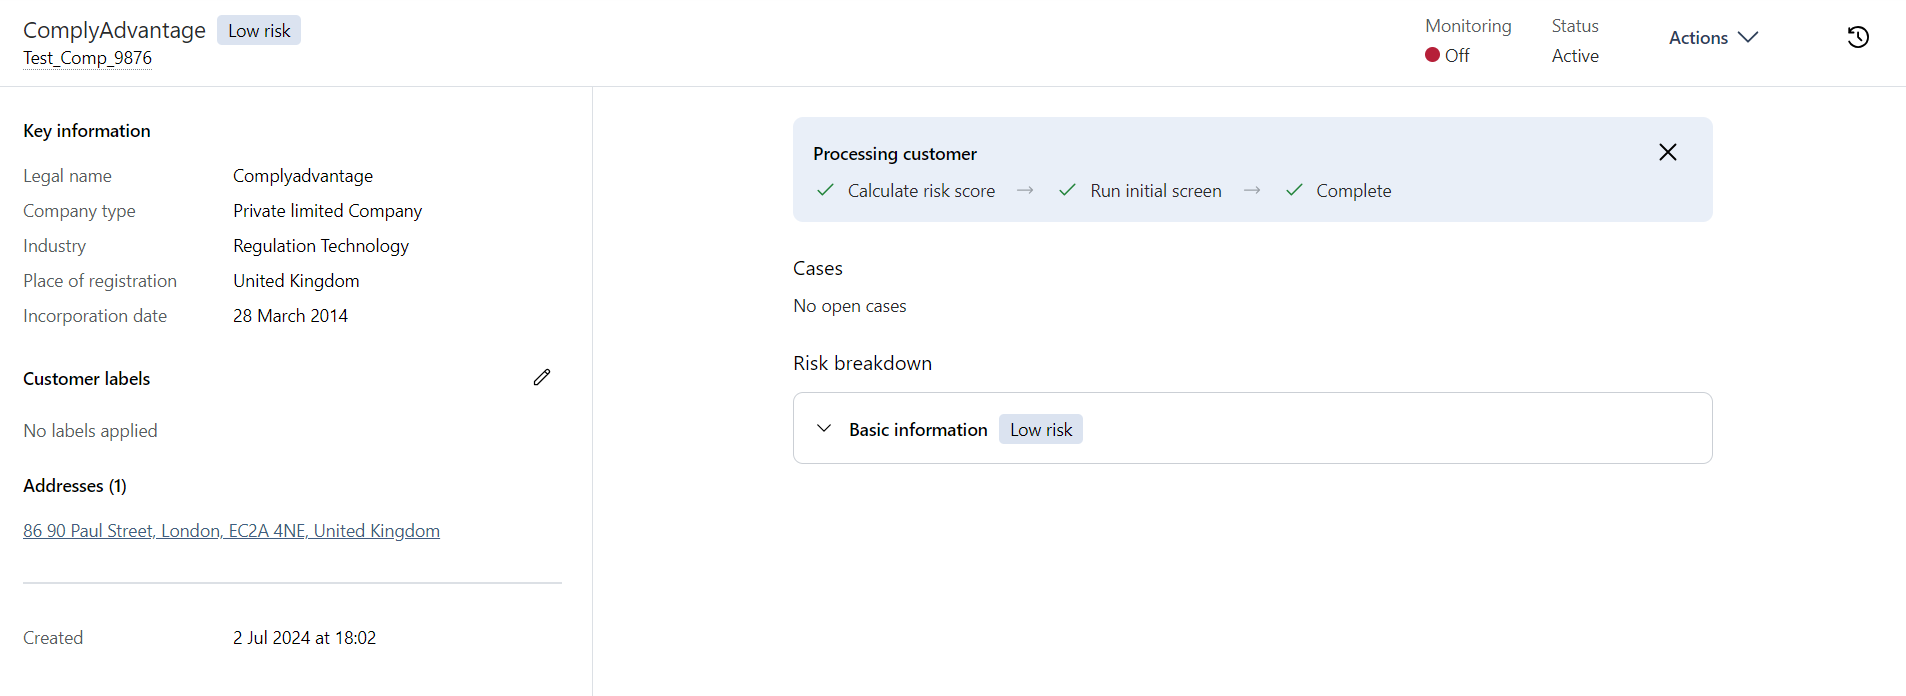Click the Complete step checkmark icon

tap(1294, 190)
